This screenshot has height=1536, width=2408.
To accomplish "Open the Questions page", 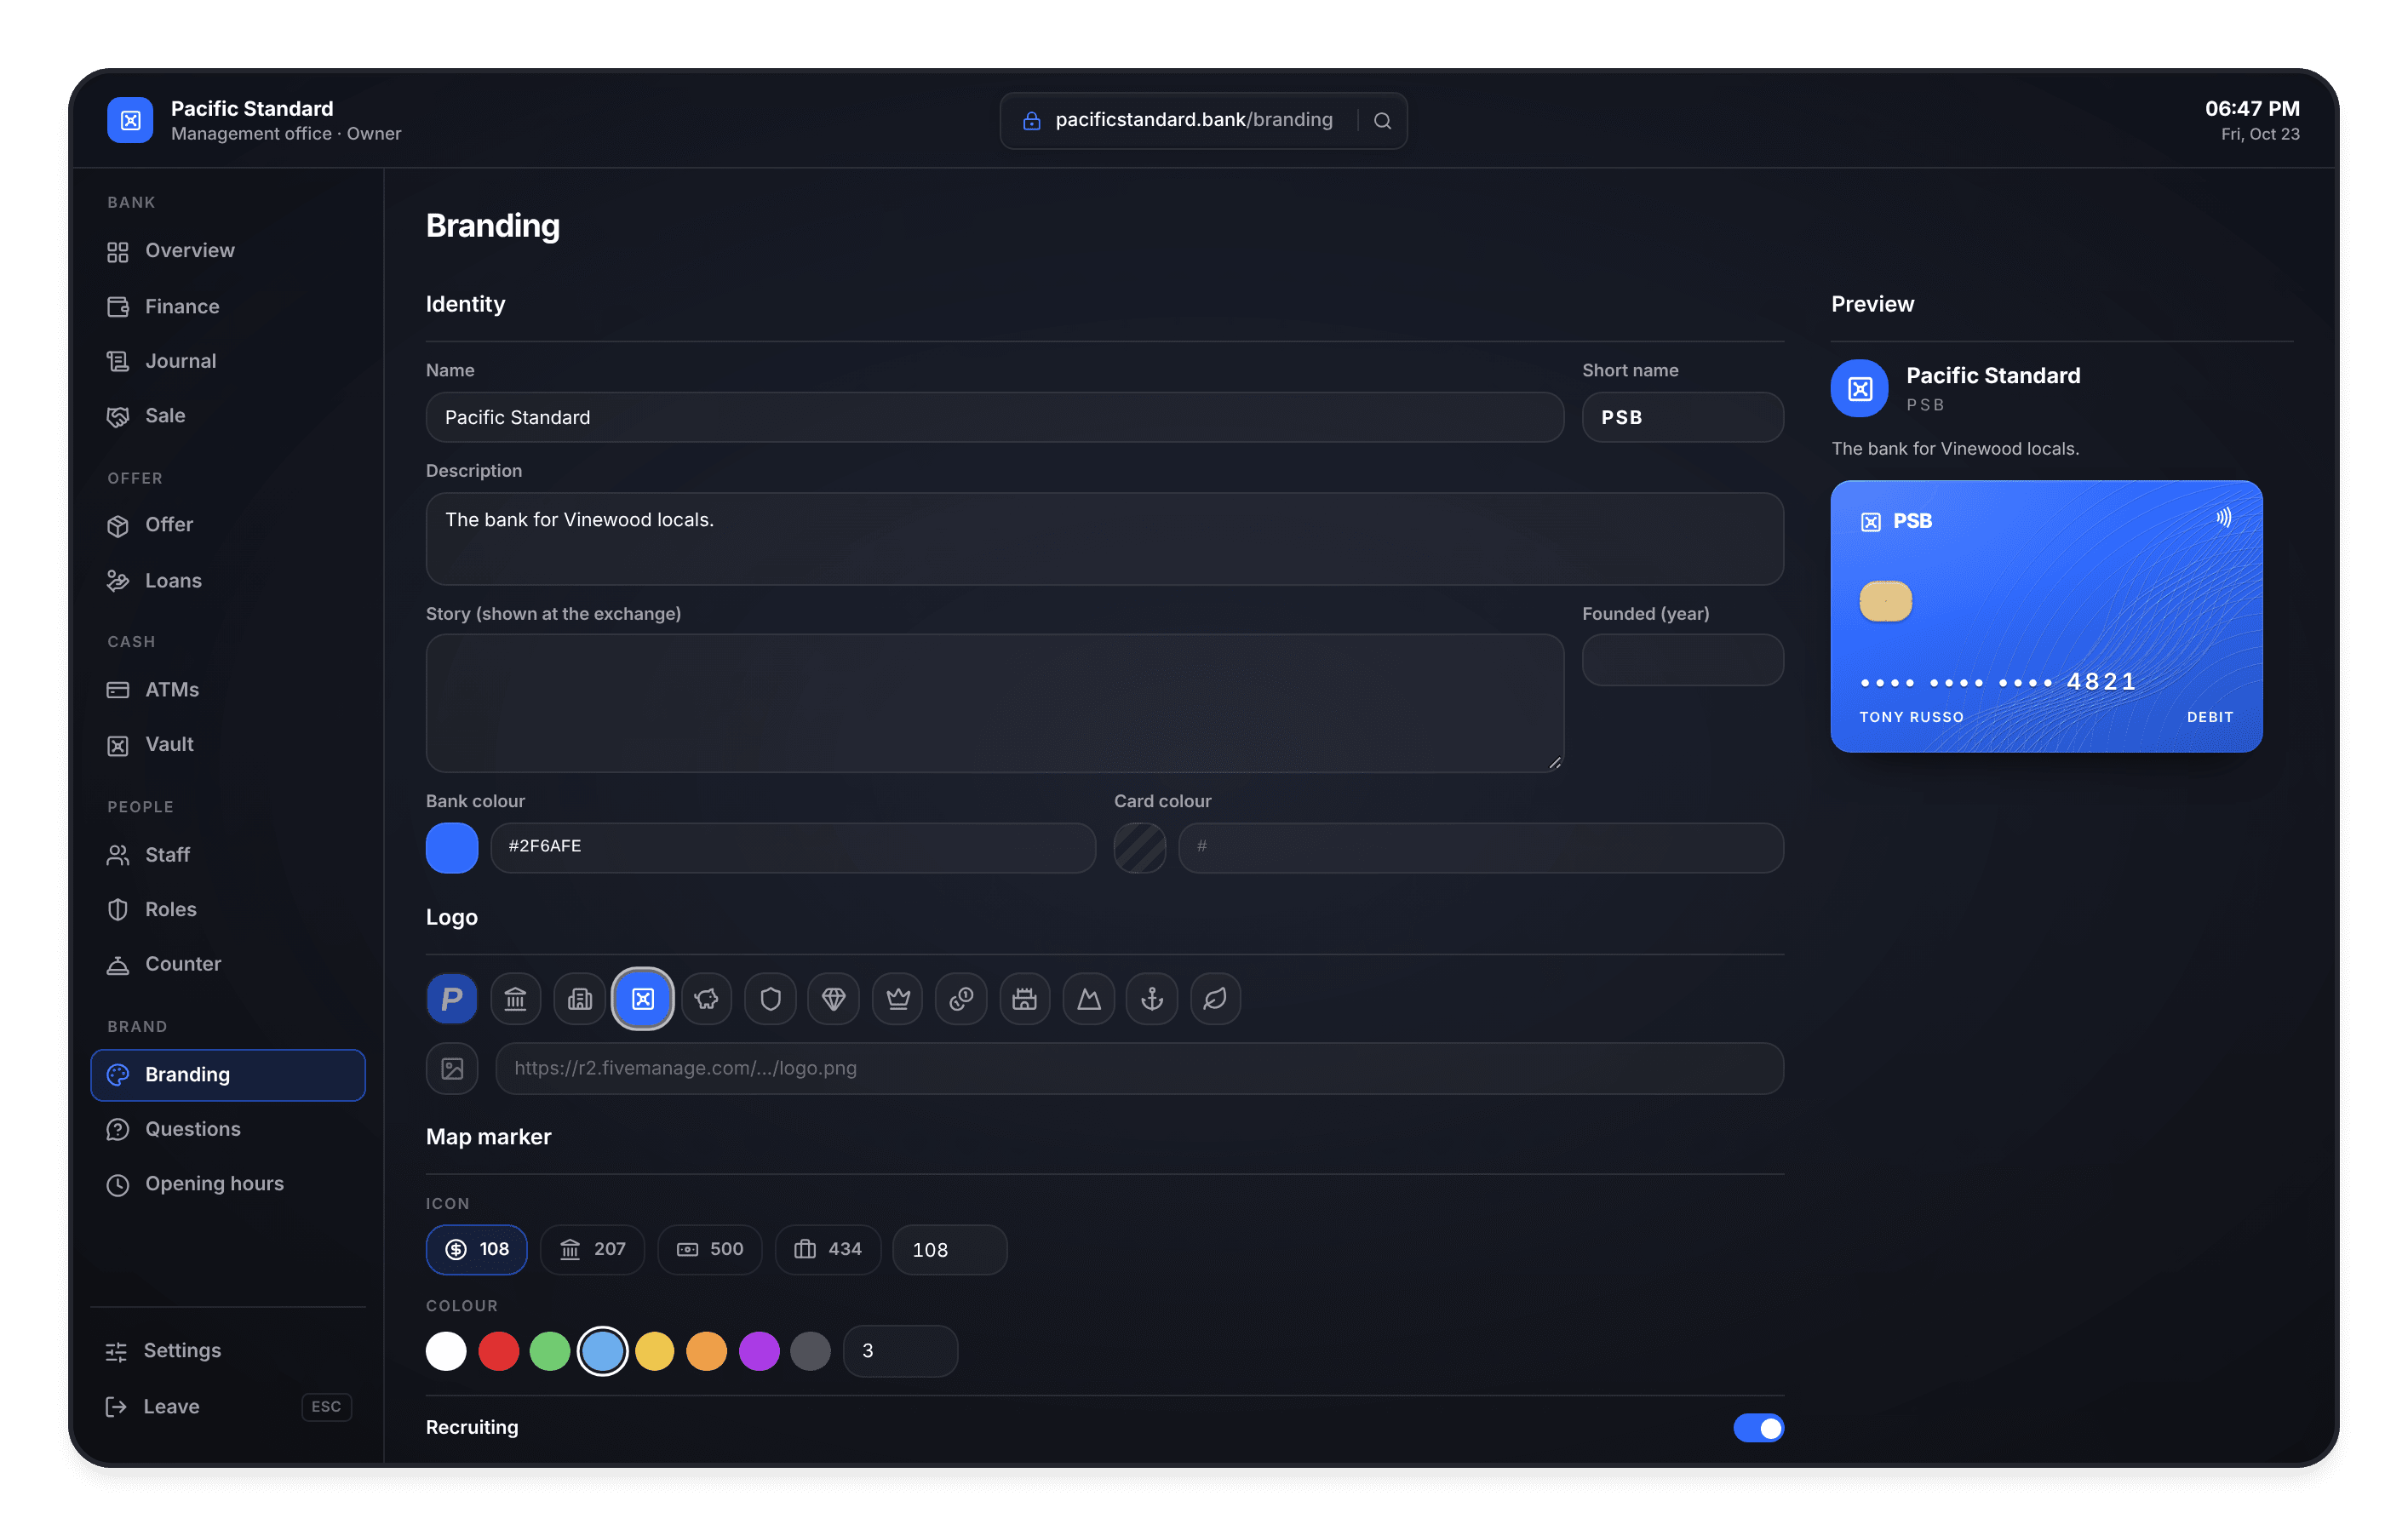I will click(x=228, y=1129).
